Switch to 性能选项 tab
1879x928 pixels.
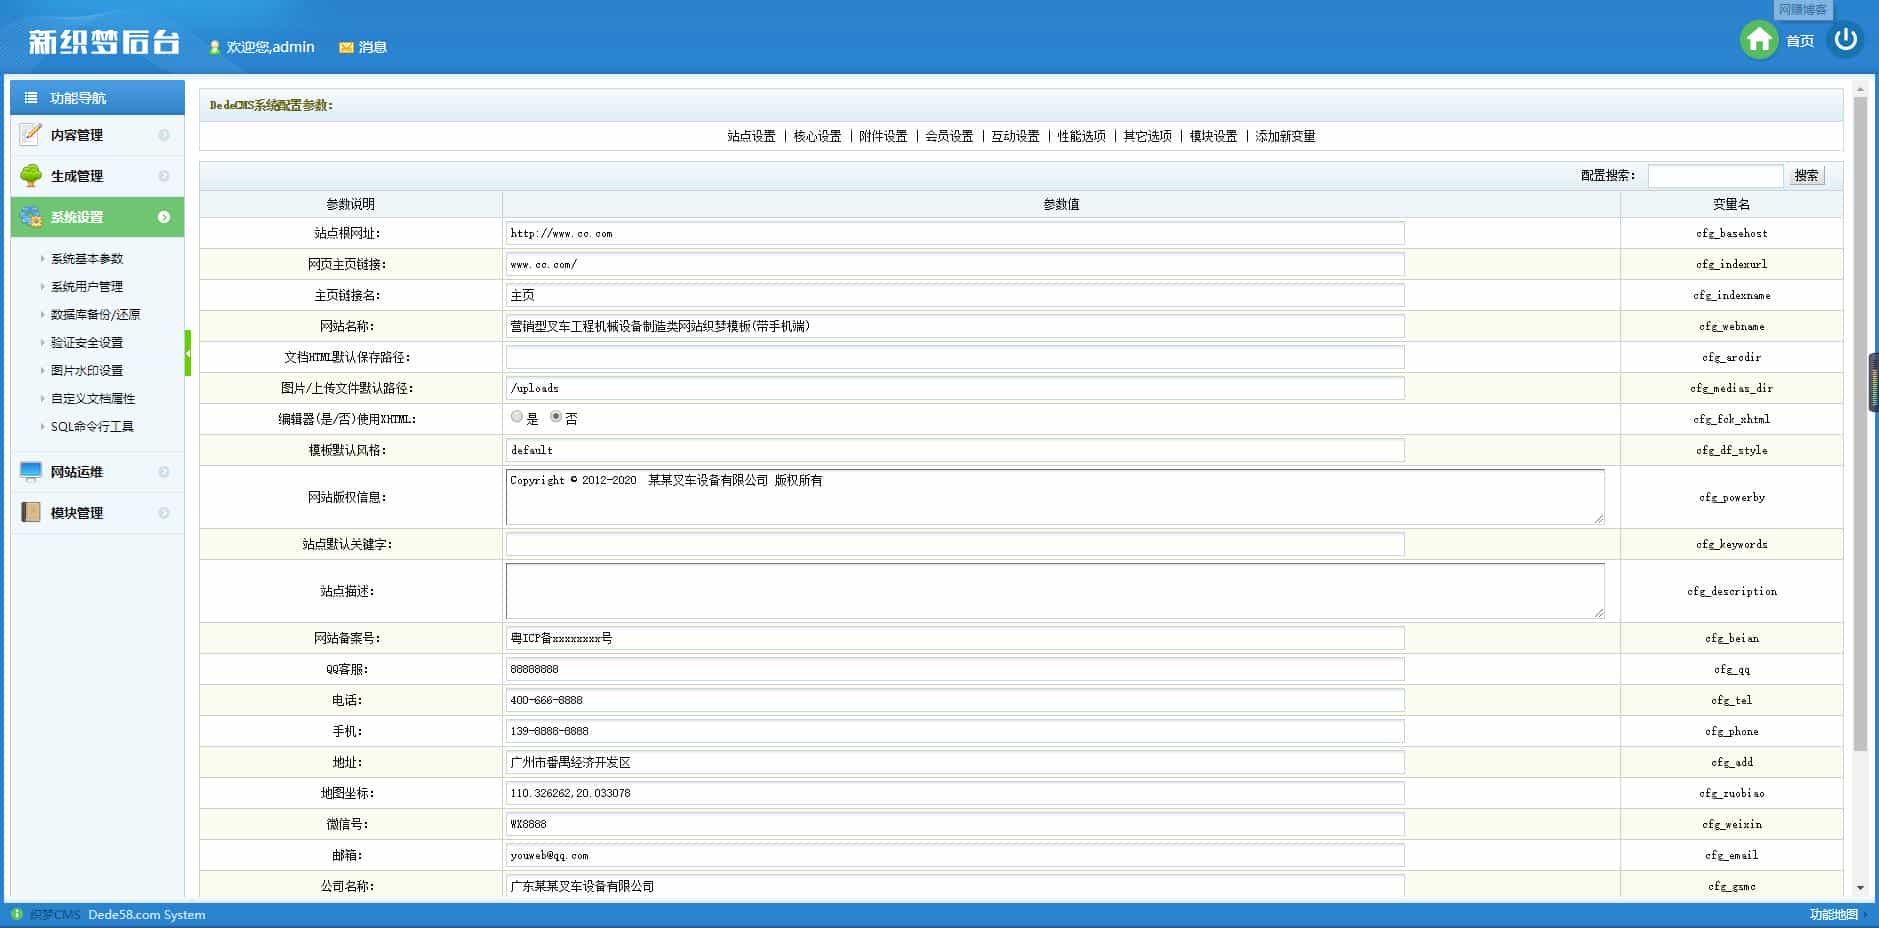[x=1081, y=136]
